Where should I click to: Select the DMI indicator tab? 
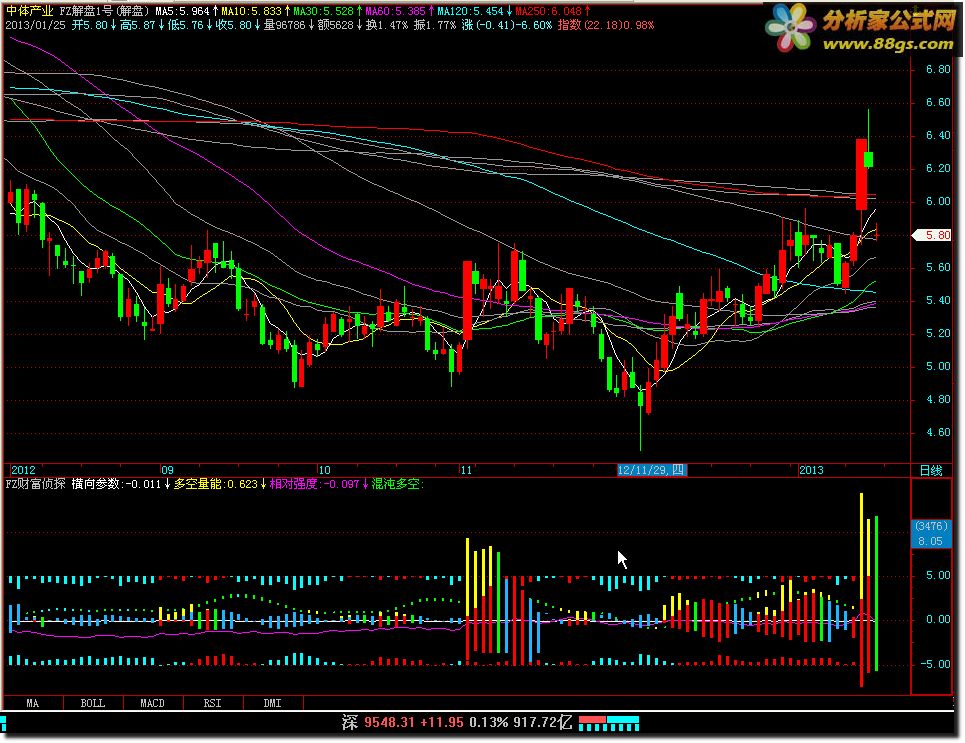273,703
